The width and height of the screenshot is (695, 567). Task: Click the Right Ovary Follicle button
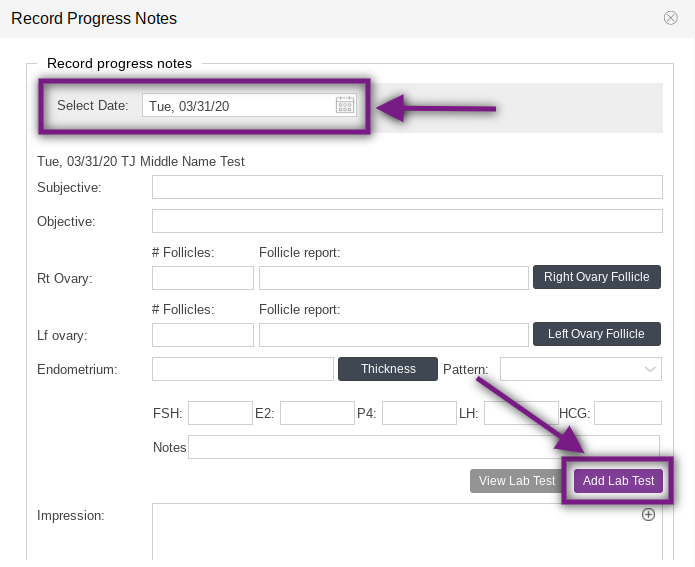[x=596, y=277]
